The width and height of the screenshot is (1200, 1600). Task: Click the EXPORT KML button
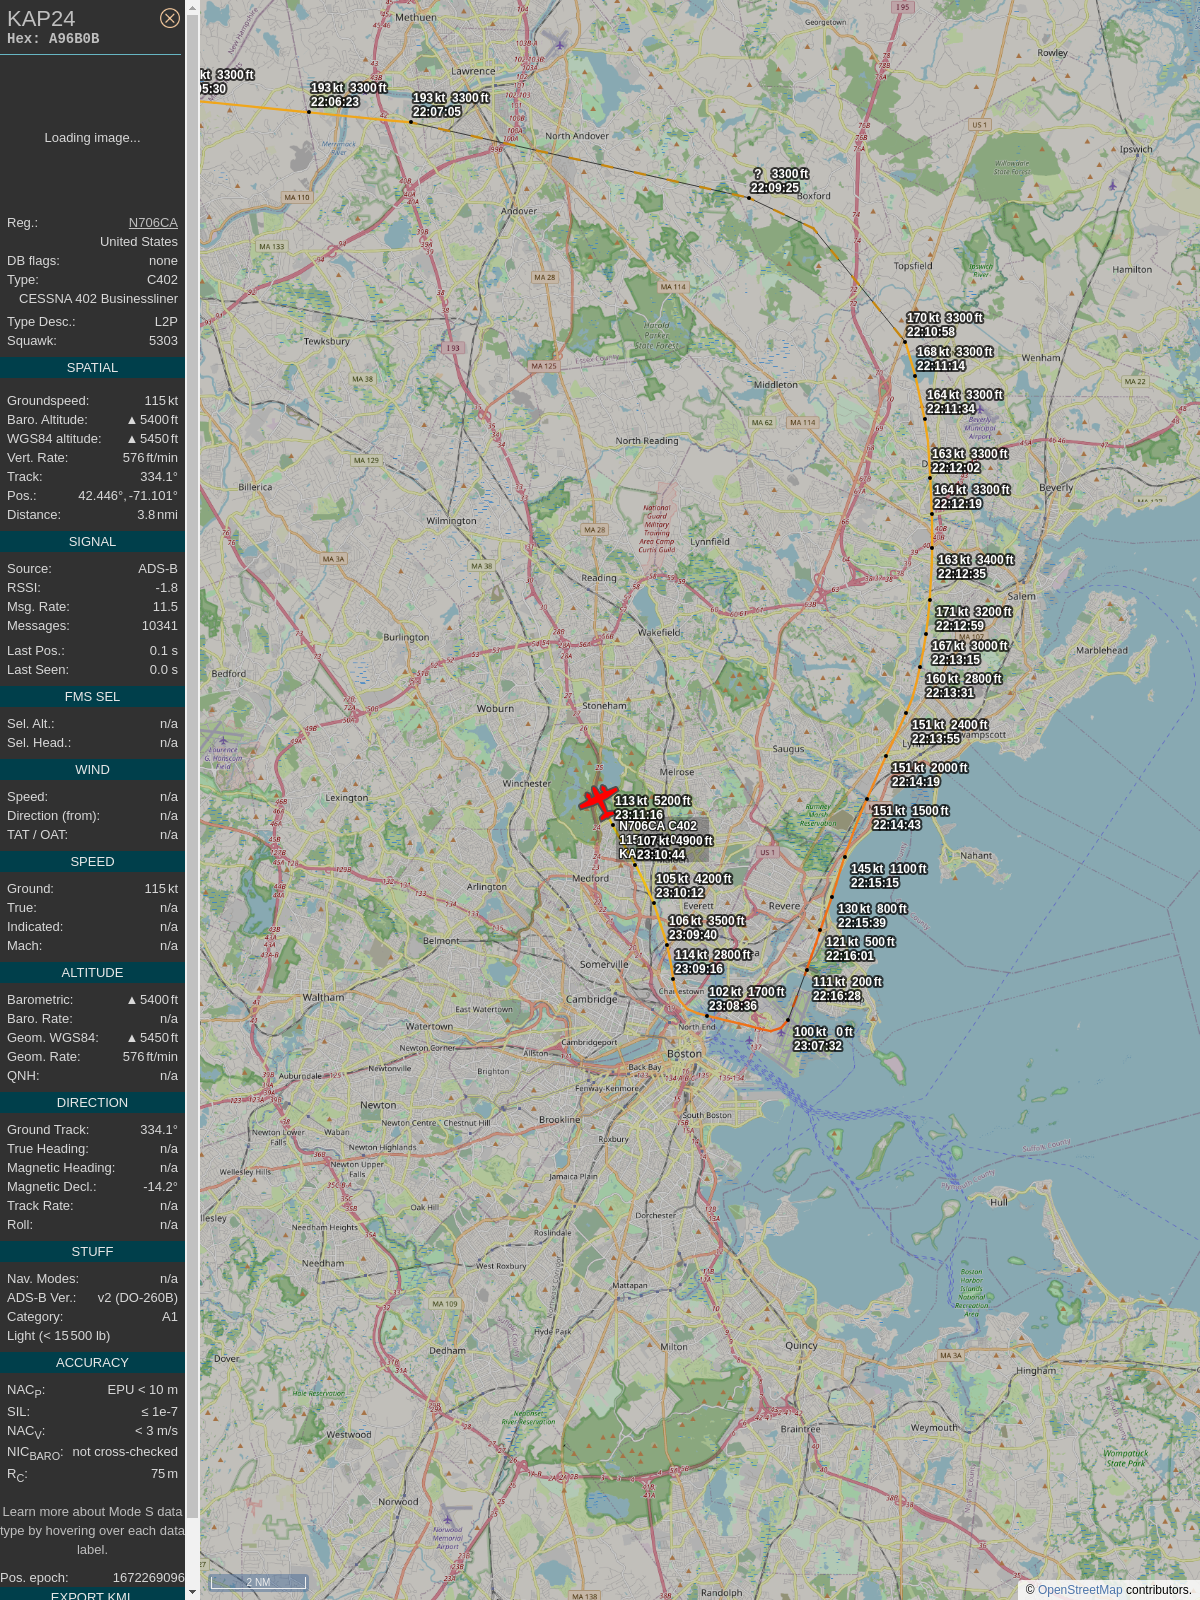pyautogui.click(x=91, y=1594)
